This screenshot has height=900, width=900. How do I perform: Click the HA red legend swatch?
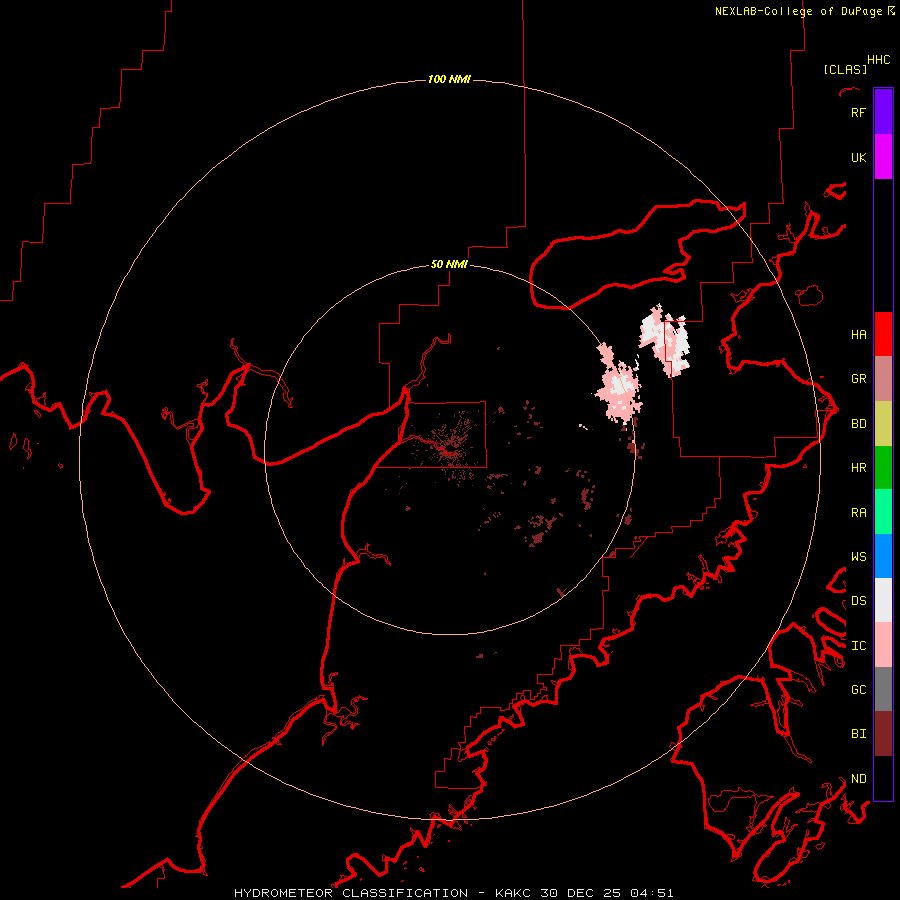click(x=883, y=334)
